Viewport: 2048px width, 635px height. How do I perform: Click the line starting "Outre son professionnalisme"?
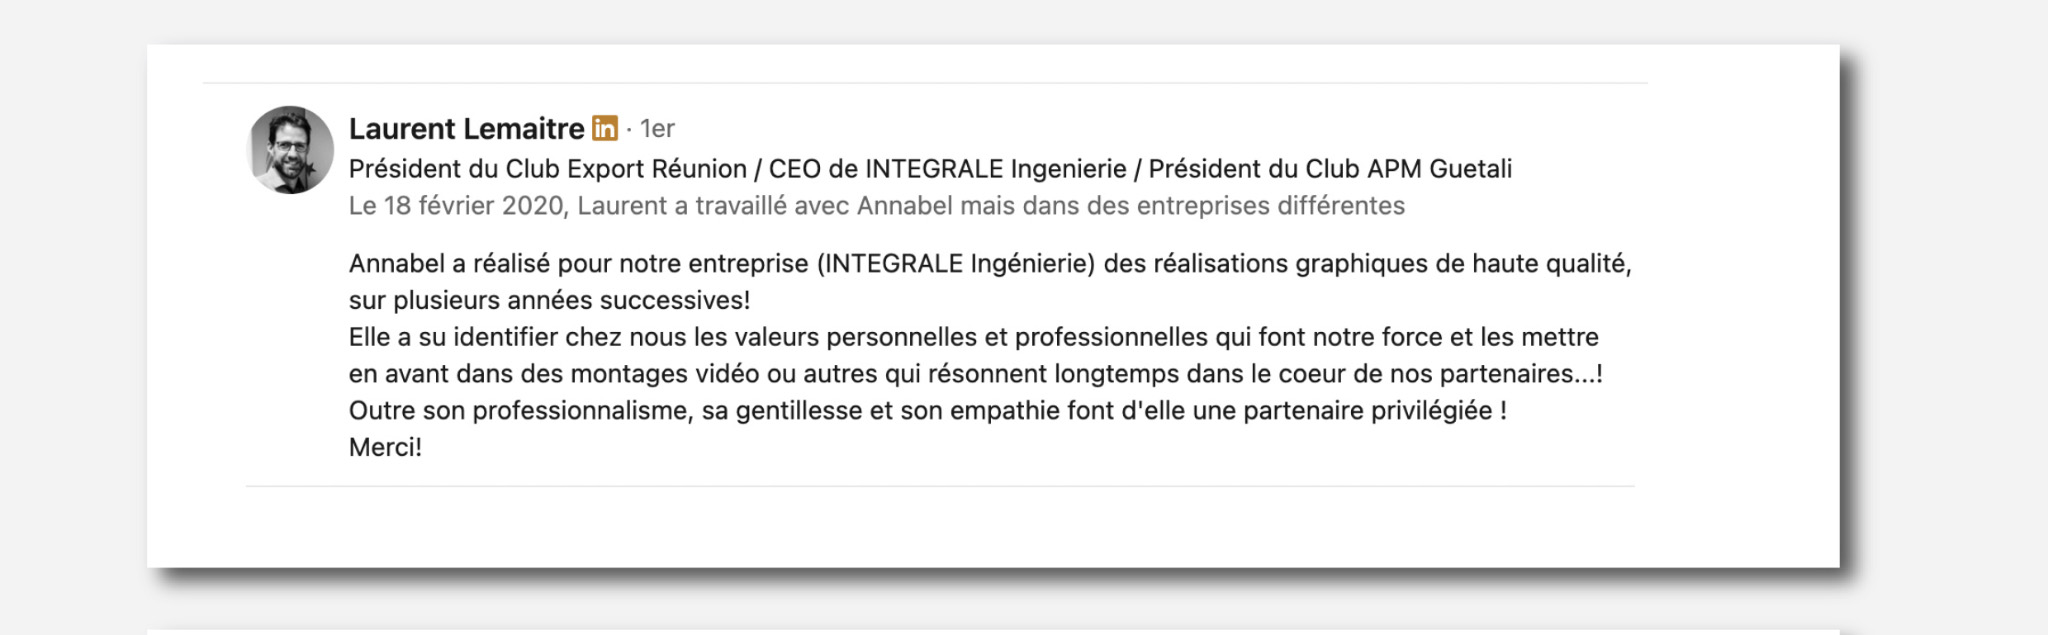tap(928, 410)
